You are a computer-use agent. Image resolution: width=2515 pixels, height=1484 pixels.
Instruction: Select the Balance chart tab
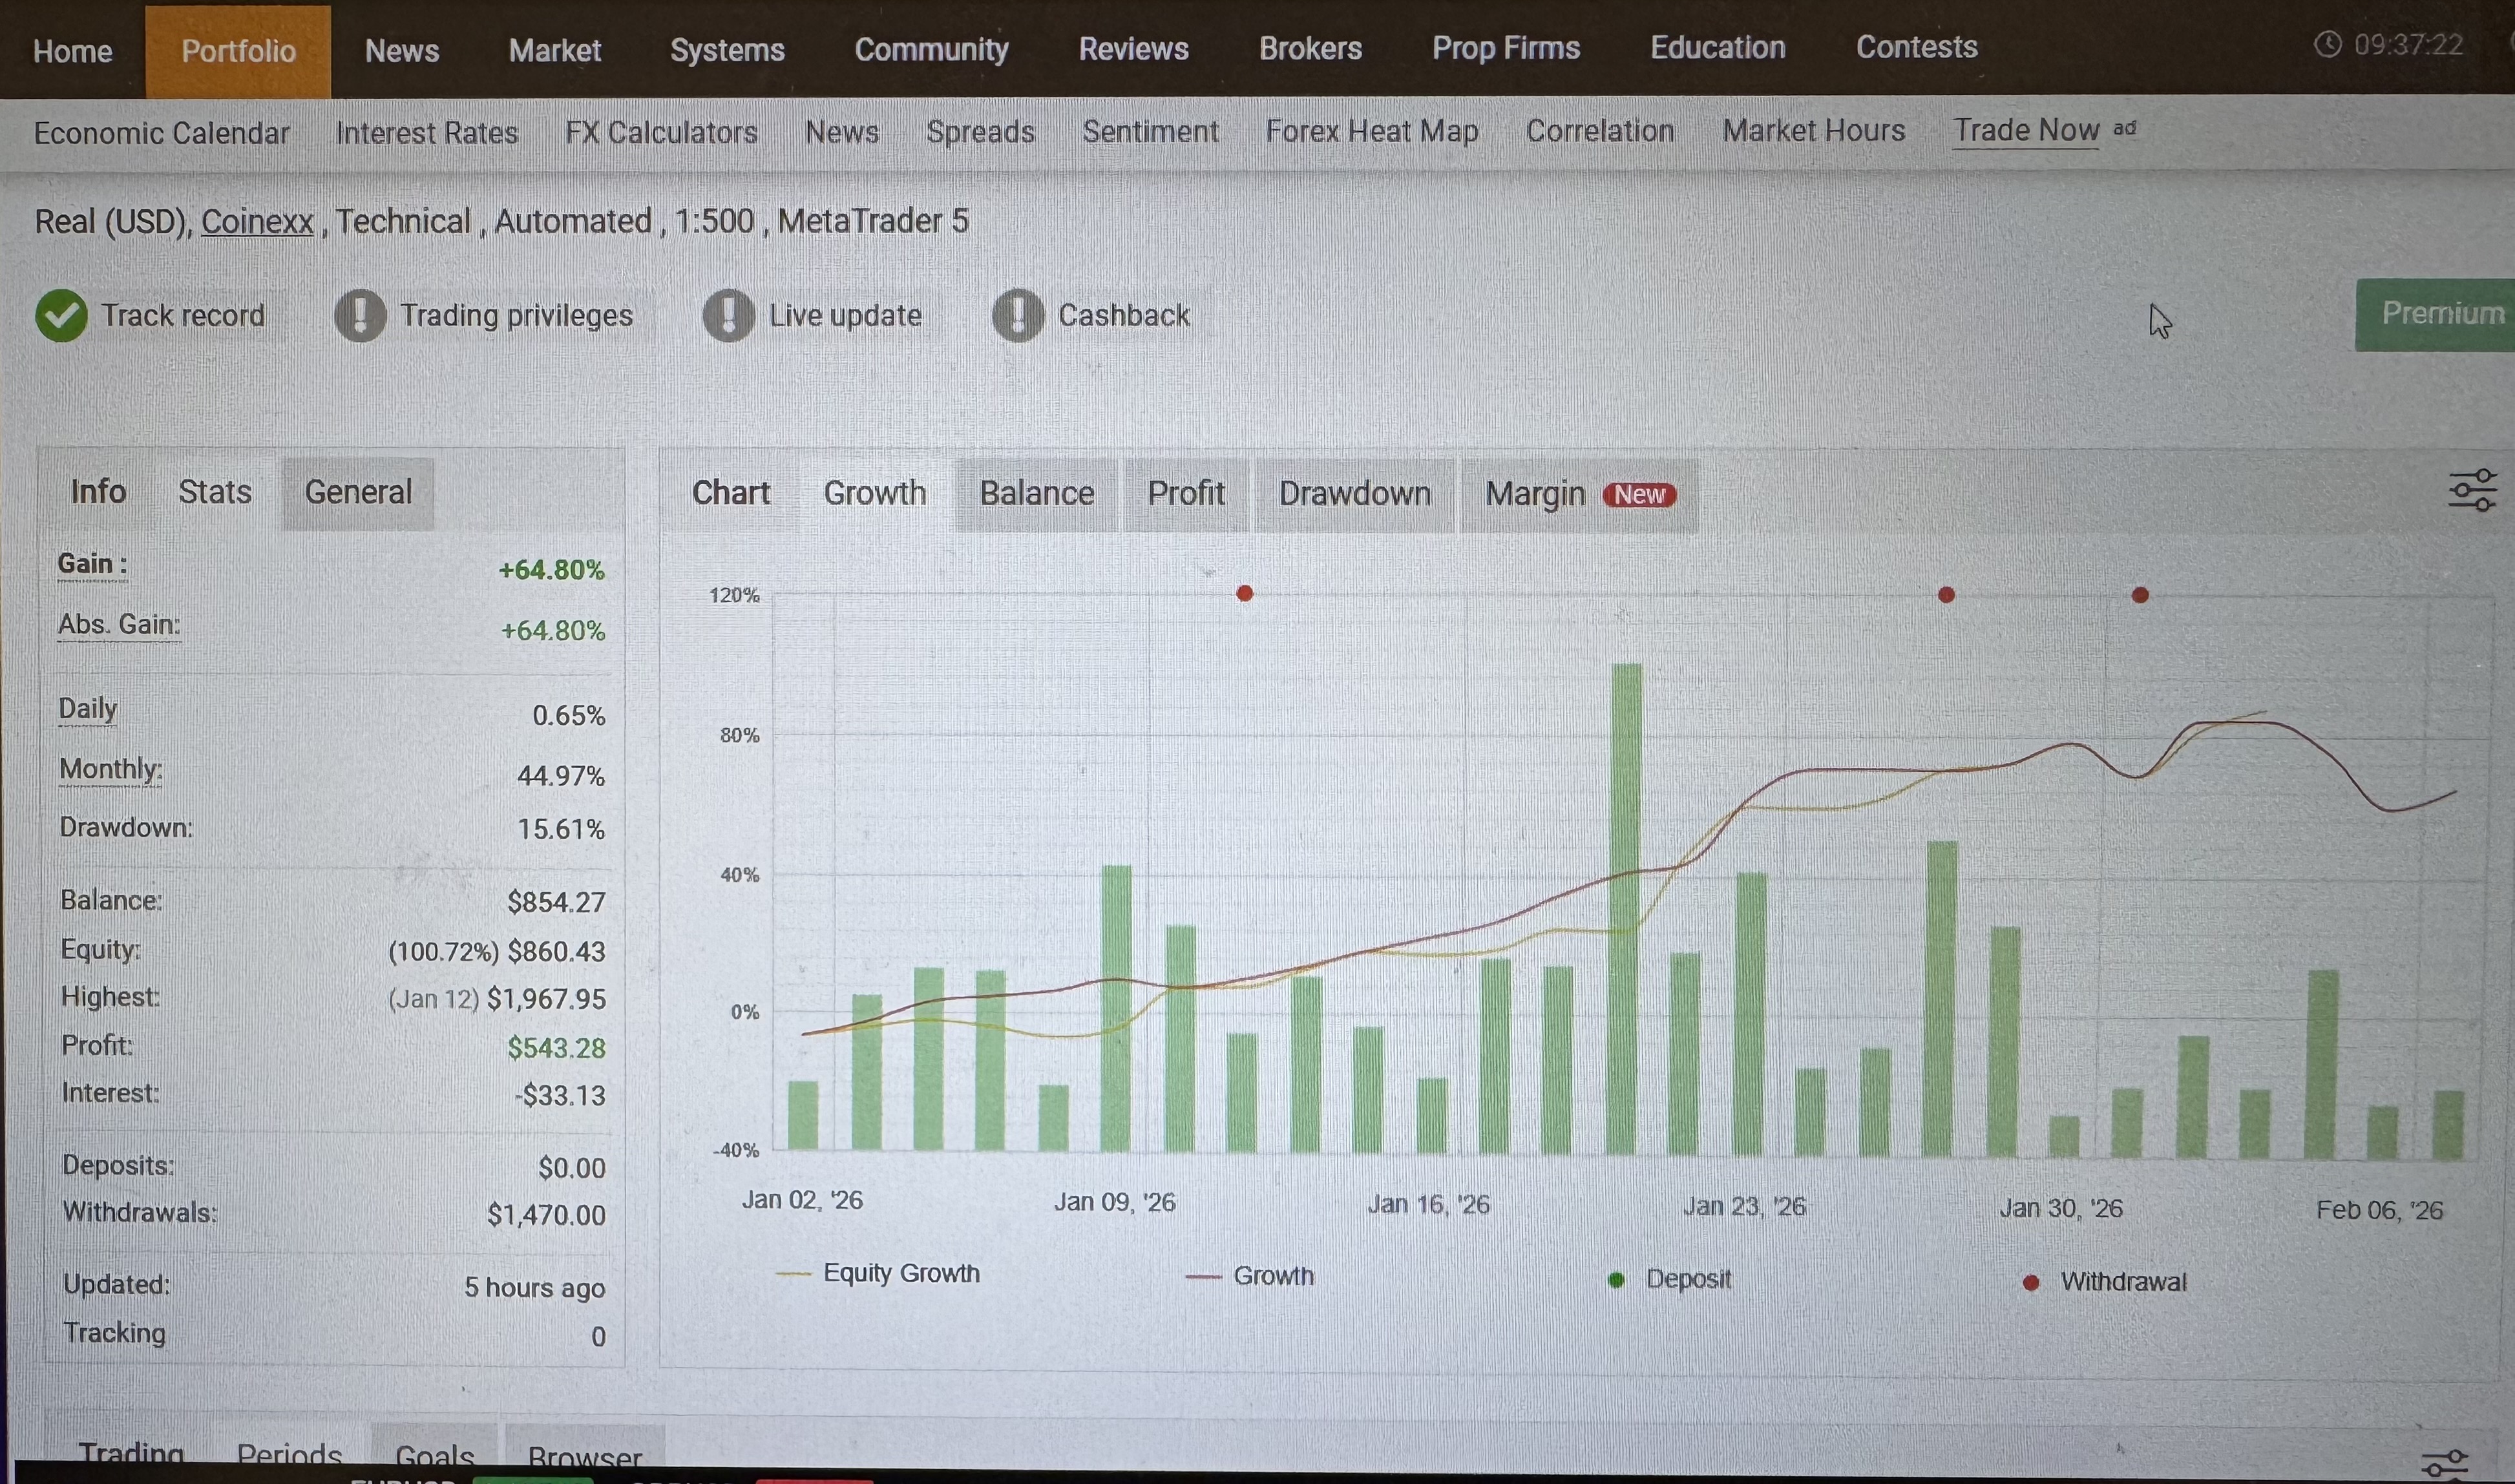[1036, 494]
